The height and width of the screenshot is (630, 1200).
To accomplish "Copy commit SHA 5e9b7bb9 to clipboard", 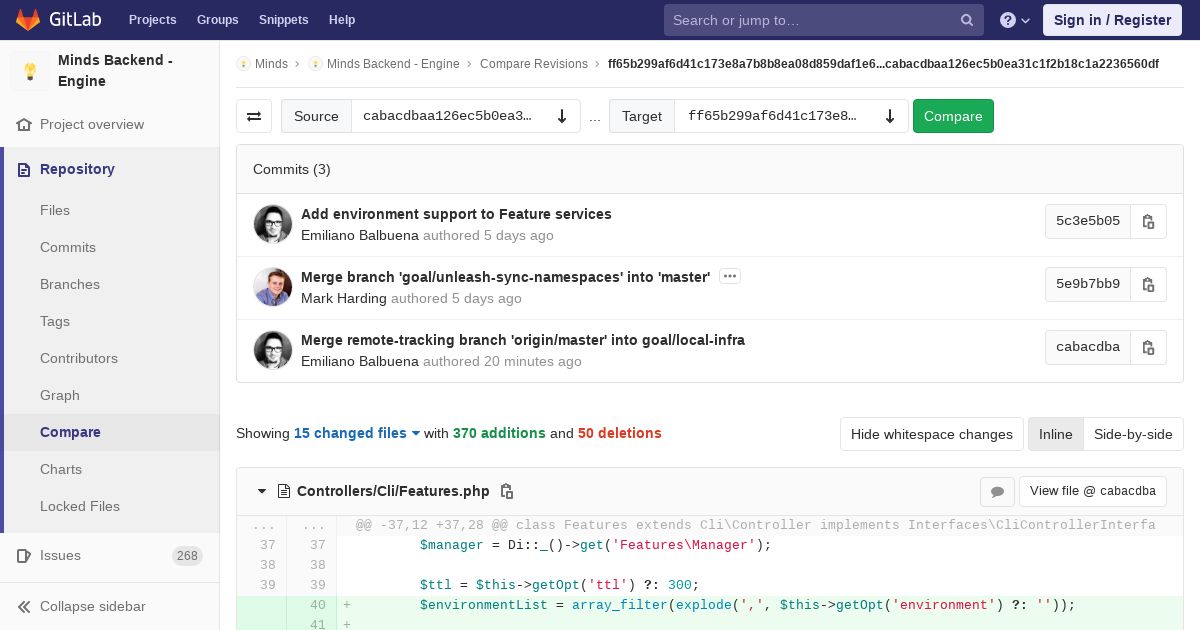I will pos(1148,284).
